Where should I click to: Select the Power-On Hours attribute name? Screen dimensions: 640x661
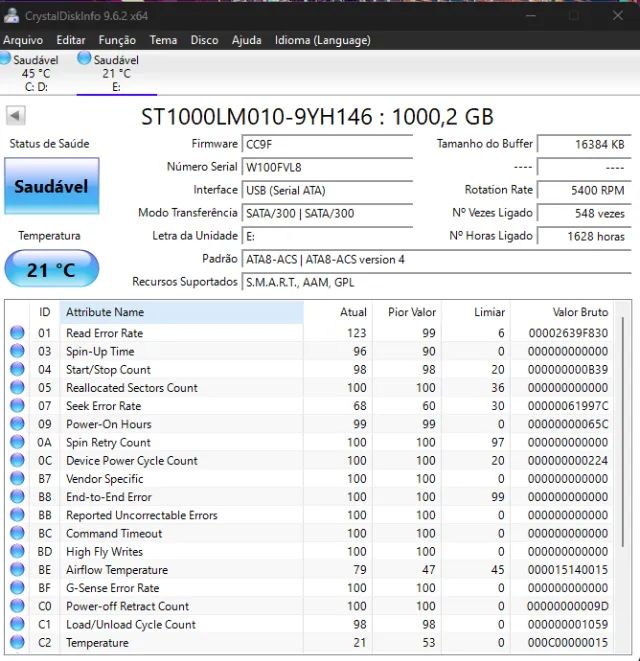108,424
